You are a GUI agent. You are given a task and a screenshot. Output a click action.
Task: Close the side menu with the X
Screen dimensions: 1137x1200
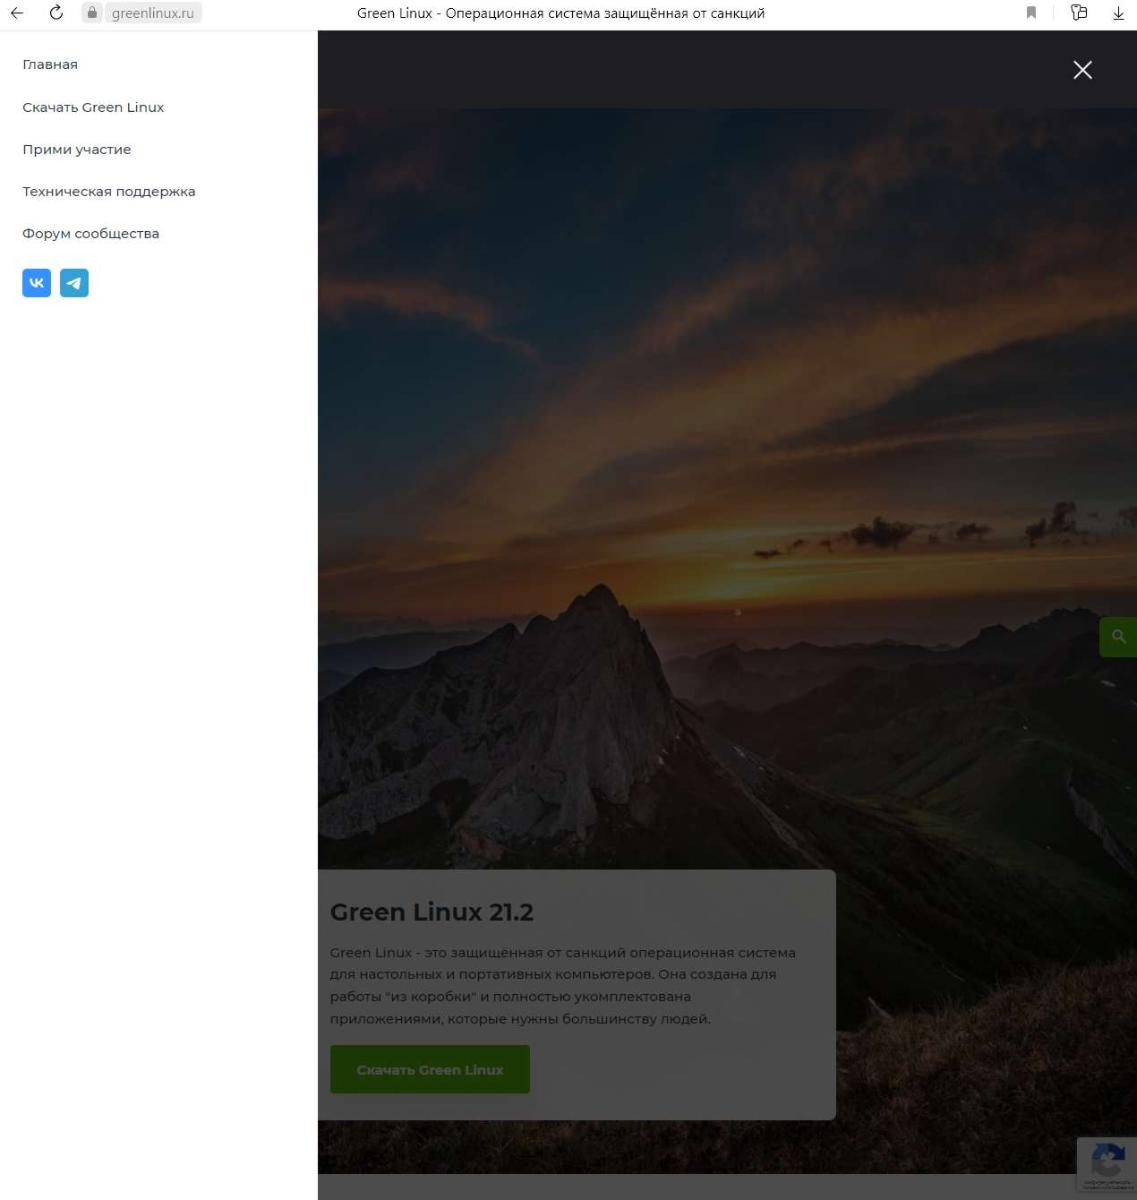point(1082,70)
